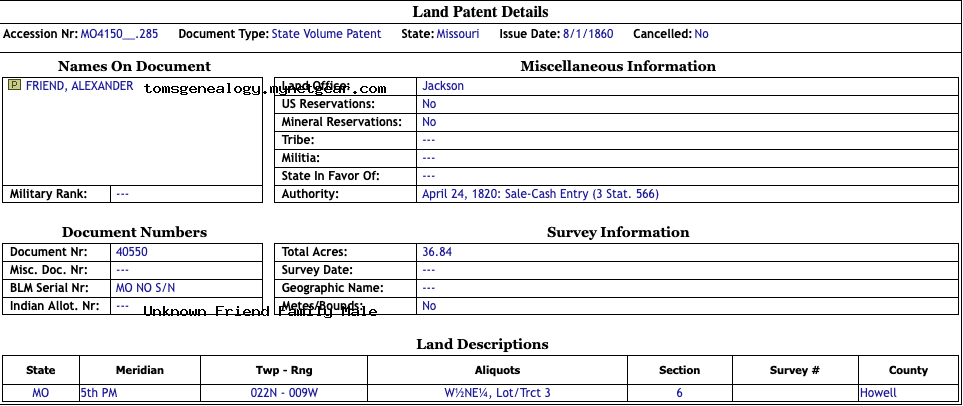Click document number 40550
The image size is (963, 406).
[132, 252]
